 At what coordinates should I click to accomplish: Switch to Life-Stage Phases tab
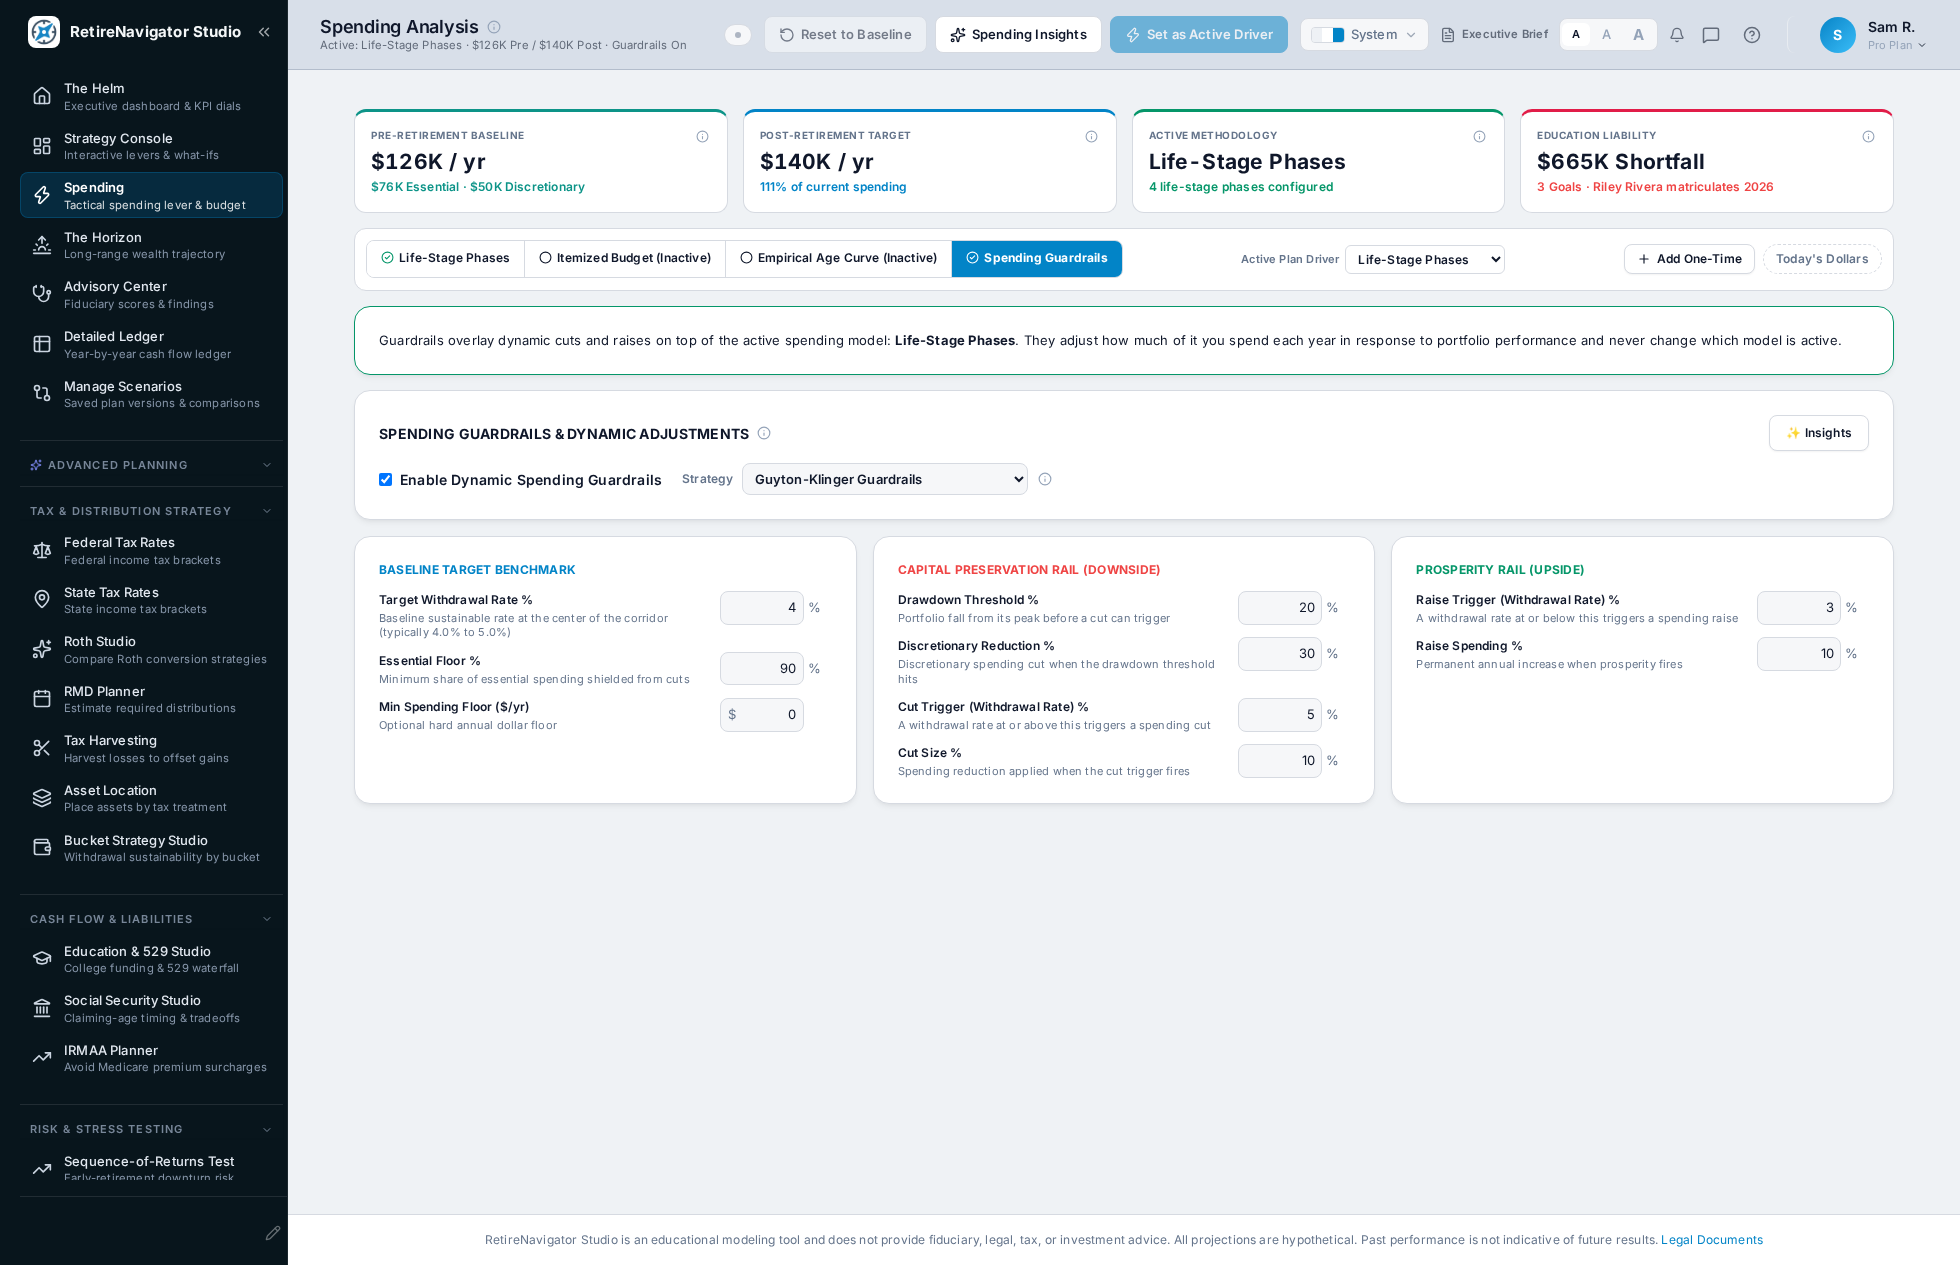point(445,258)
